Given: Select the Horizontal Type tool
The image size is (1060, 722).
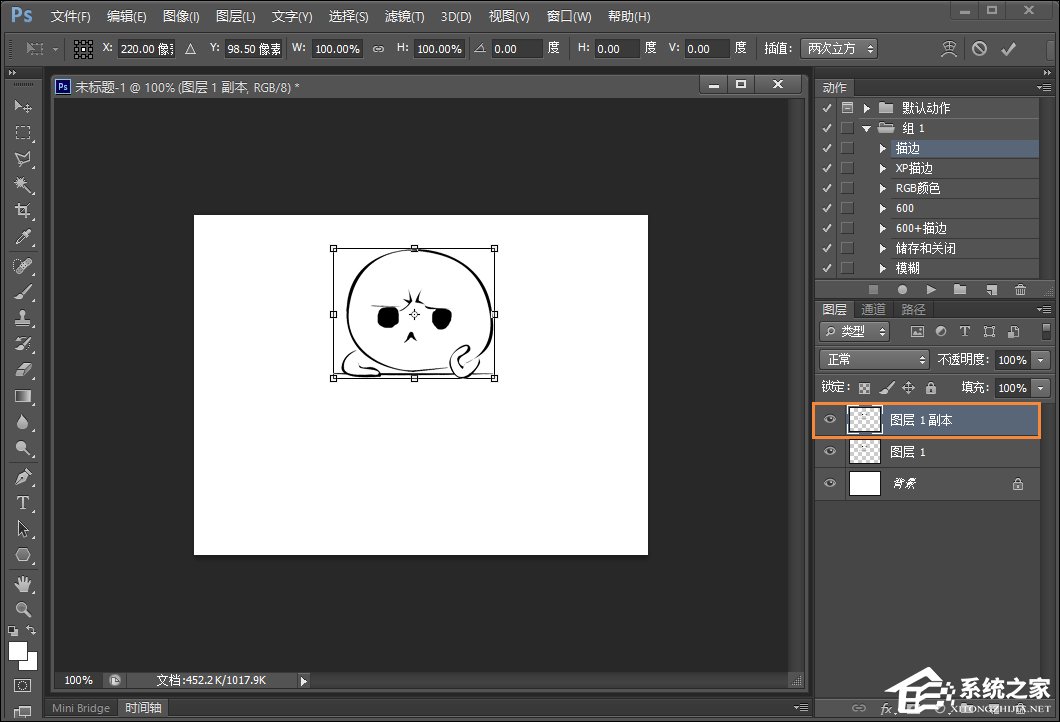Looking at the screenshot, I should [x=23, y=503].
